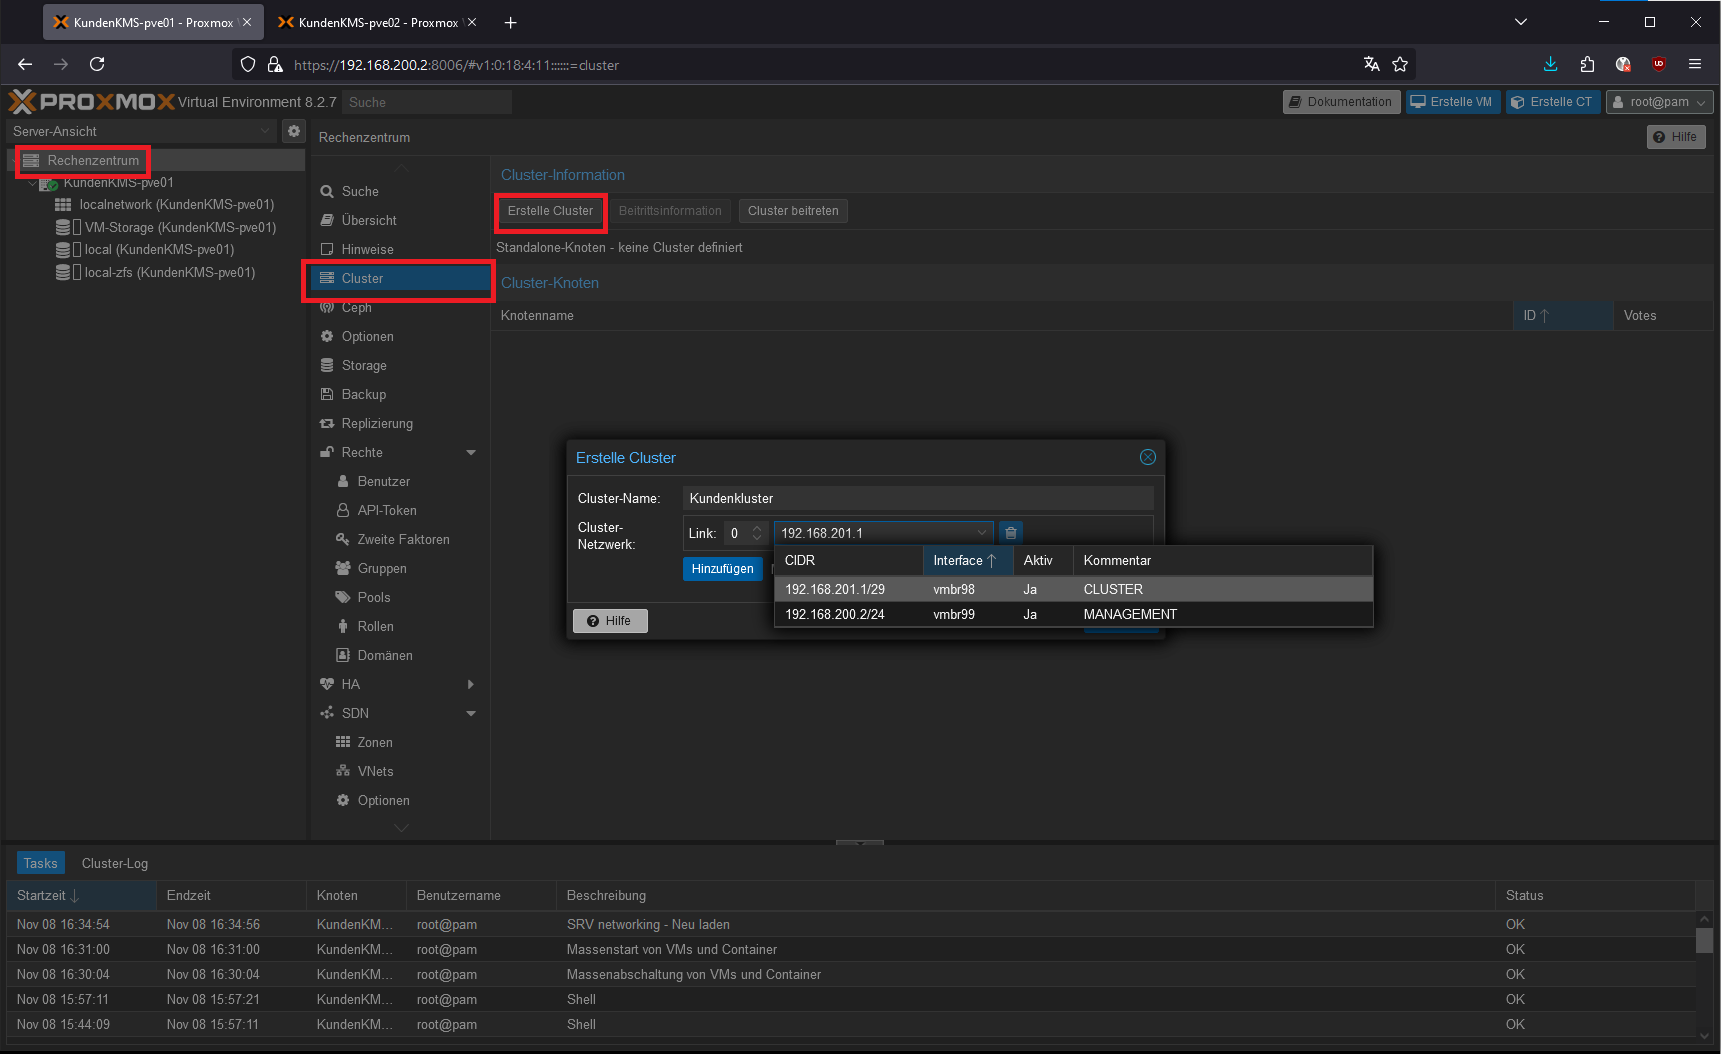Image resolution: width=1721 pixels, height=1054 pixels.
Task: Click the translate page icon
Action: (x=1371, y=65)
